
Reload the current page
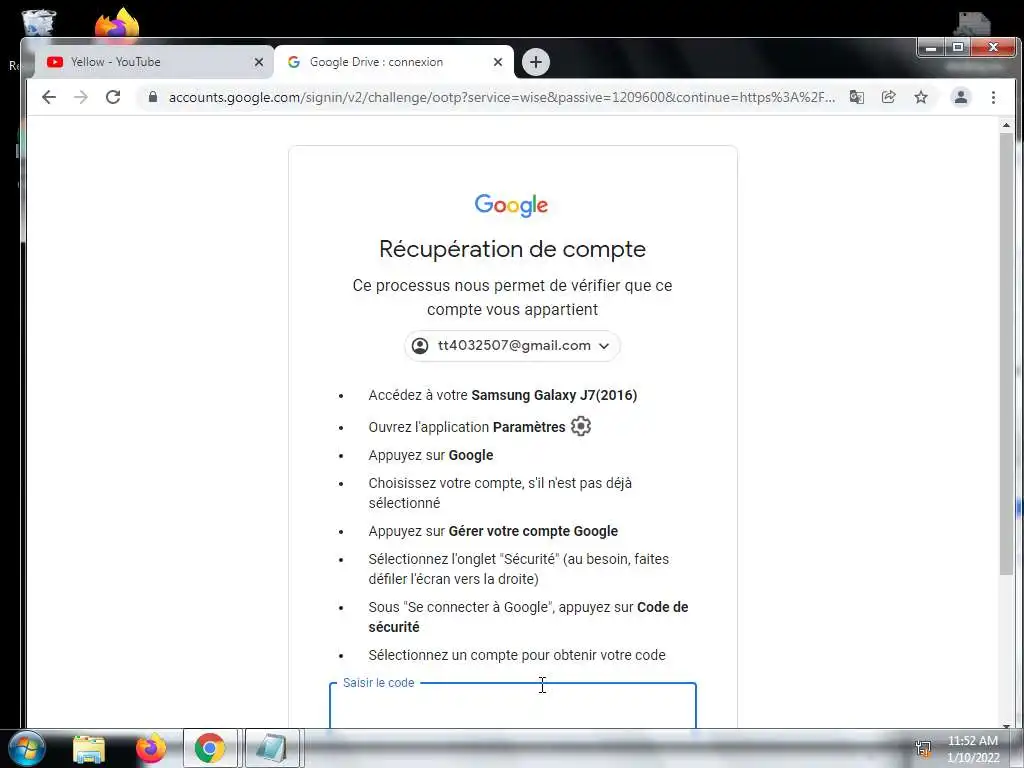pyautogui.click(x=113, y=97)
